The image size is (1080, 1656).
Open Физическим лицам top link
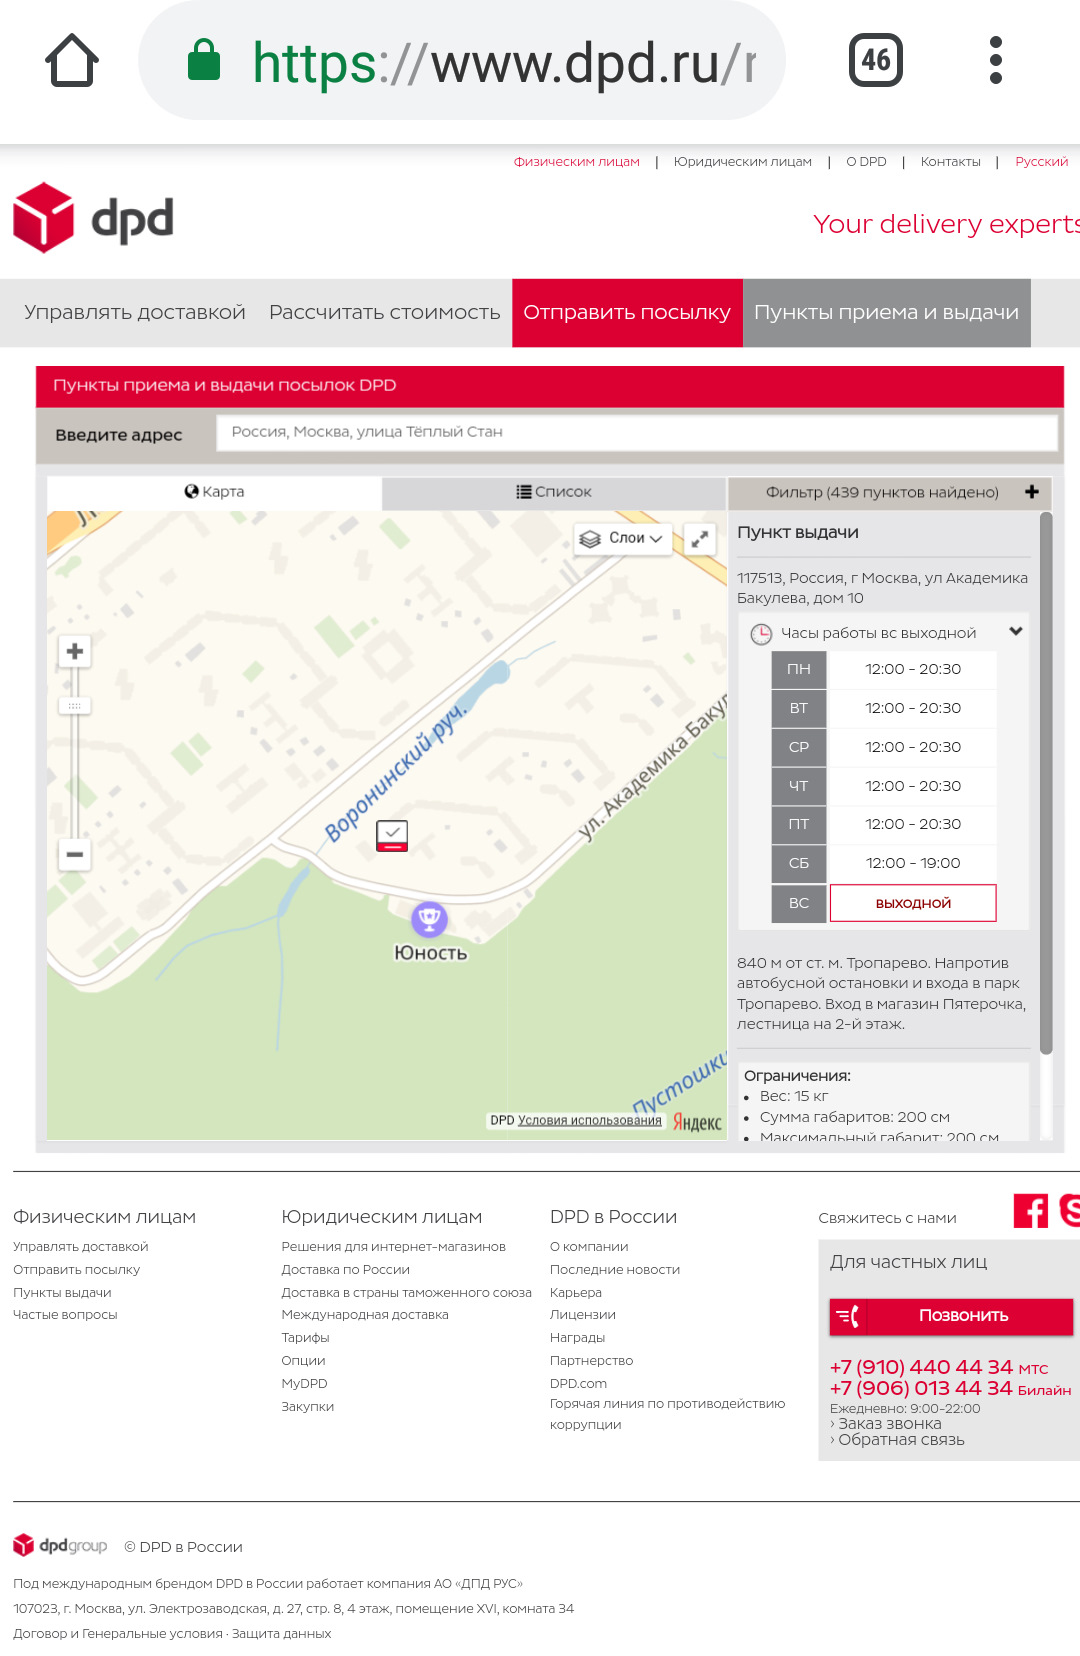(577, 162)
